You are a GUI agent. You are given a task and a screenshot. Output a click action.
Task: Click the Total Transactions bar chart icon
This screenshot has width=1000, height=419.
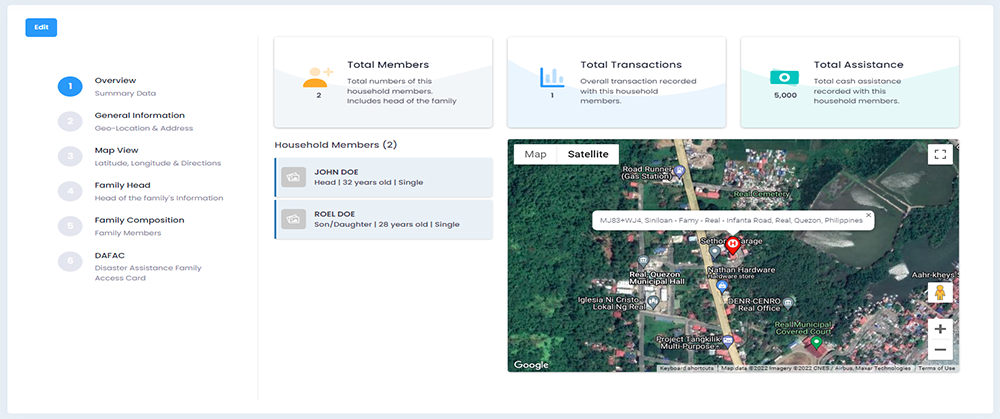click(x=552, y=77)
